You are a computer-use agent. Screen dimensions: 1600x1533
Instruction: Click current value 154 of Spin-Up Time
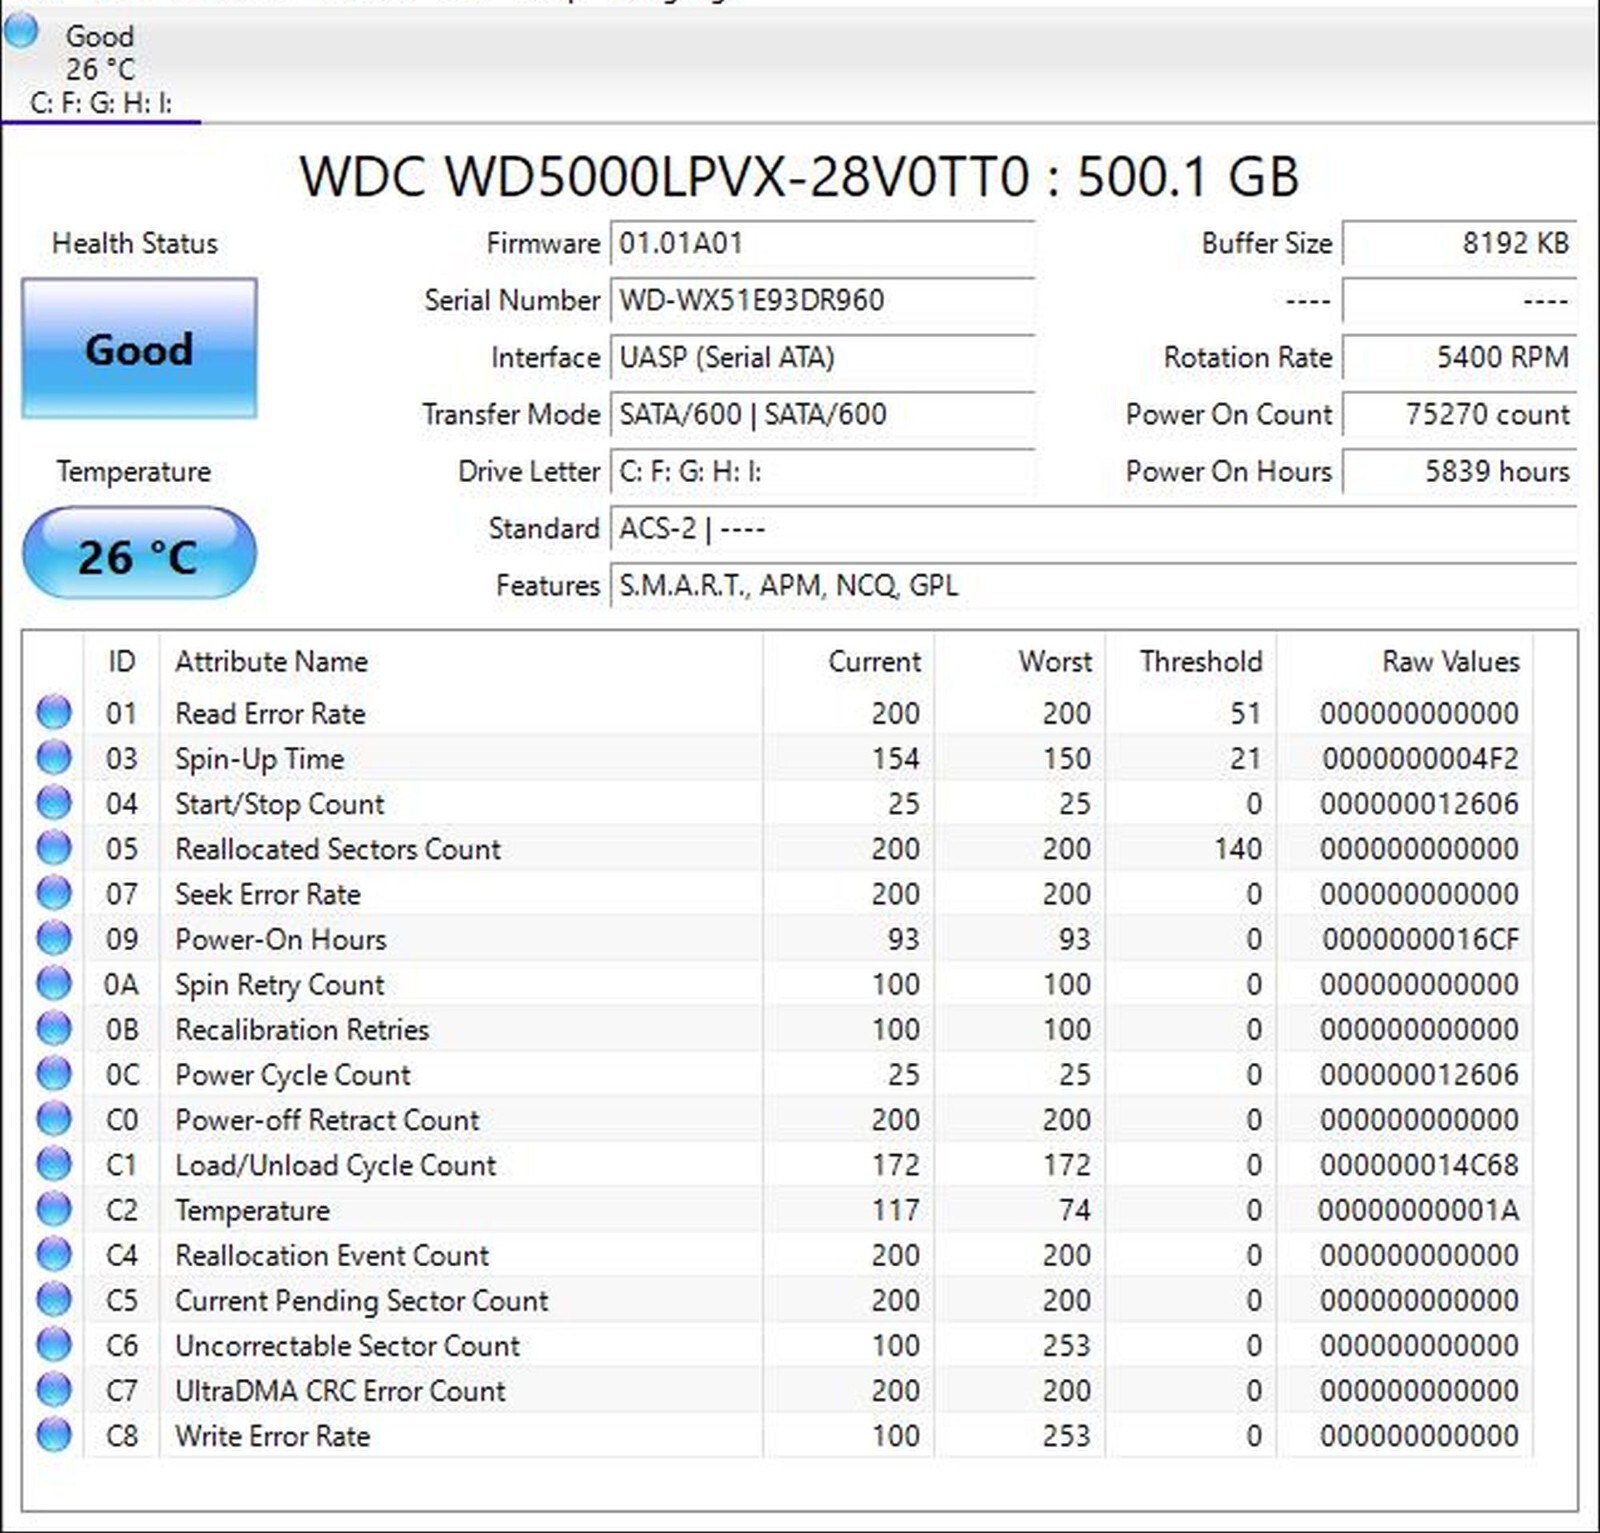click(895, 759)
